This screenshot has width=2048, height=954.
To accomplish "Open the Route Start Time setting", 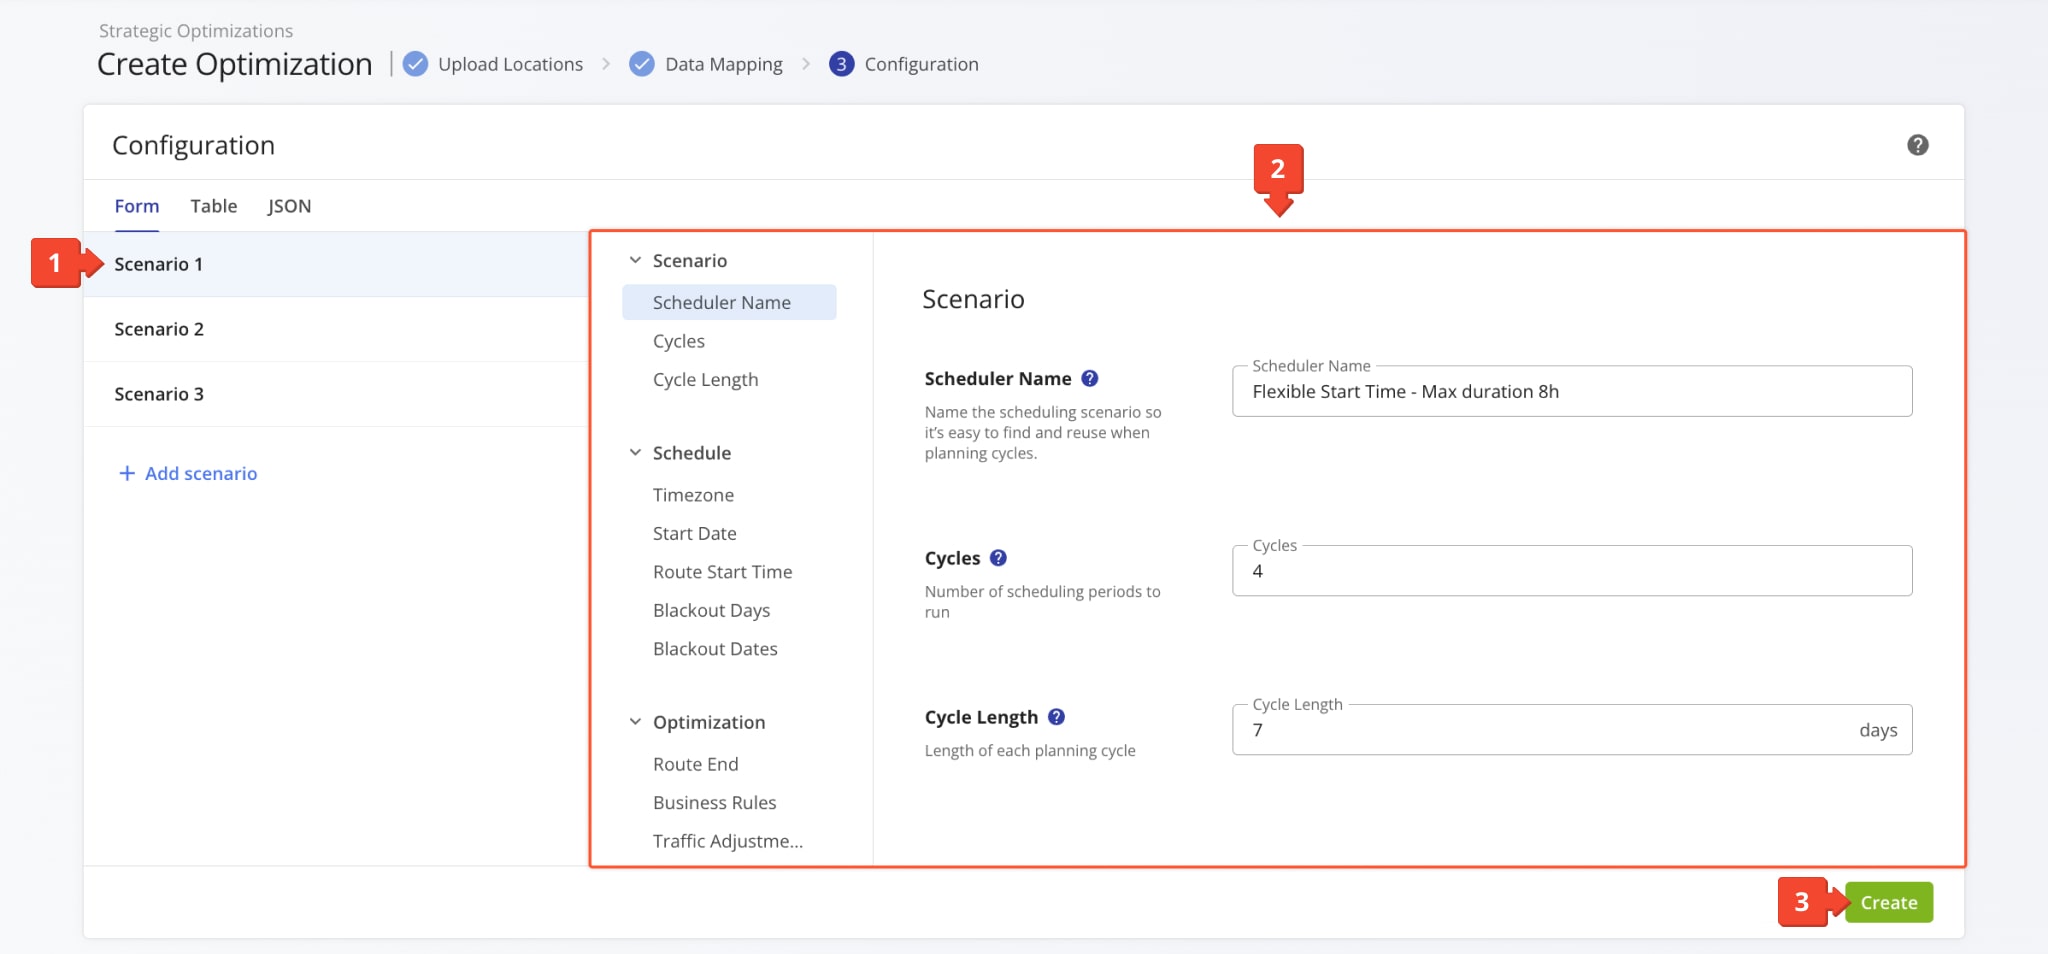I will 722,572.
